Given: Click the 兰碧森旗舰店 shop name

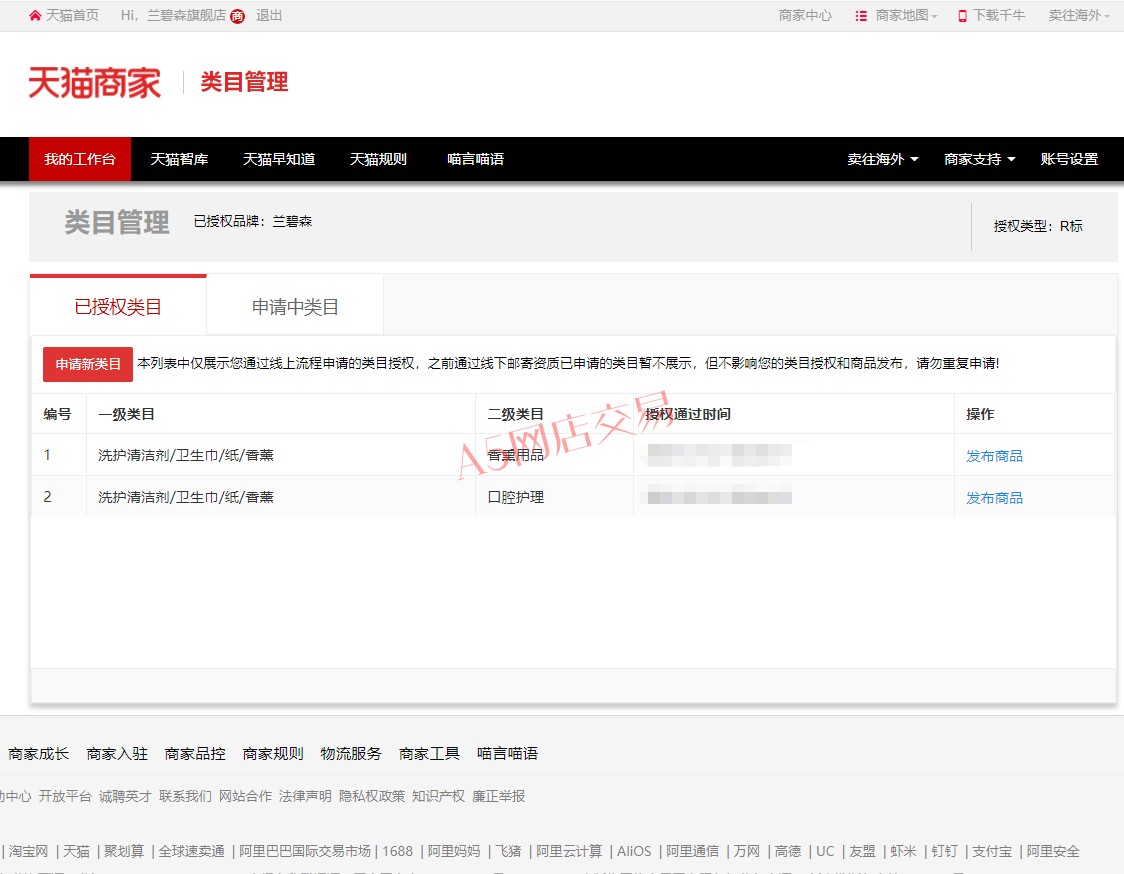Looking at the screenshot, I should tap(186, 16).
